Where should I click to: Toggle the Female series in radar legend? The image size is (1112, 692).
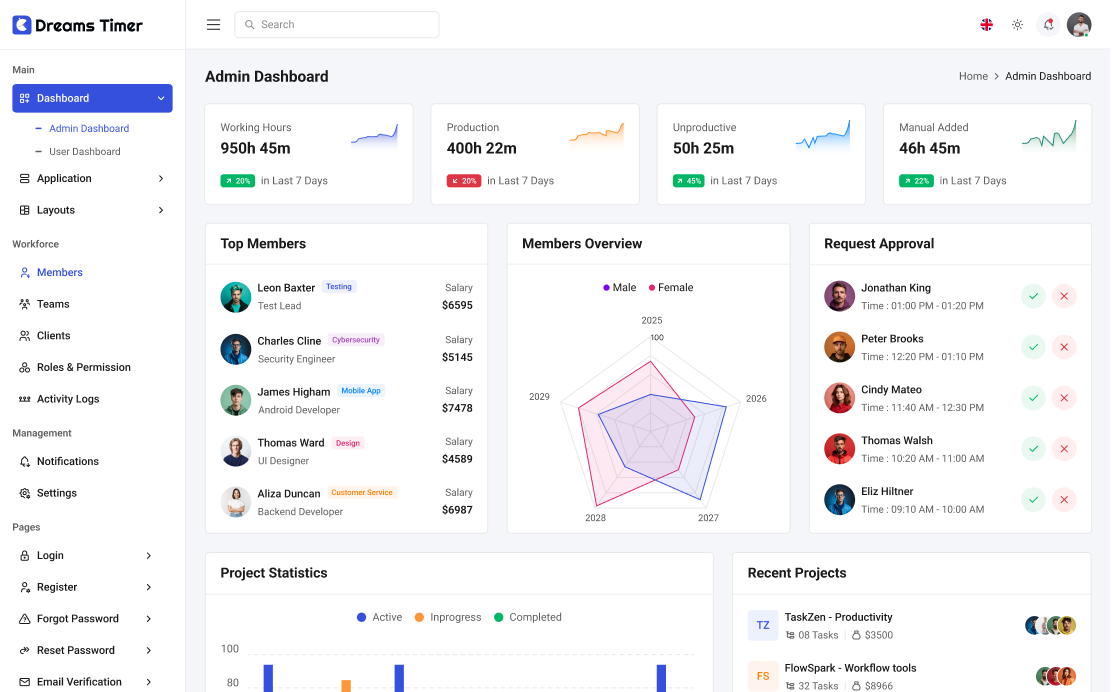click(671, 288)
